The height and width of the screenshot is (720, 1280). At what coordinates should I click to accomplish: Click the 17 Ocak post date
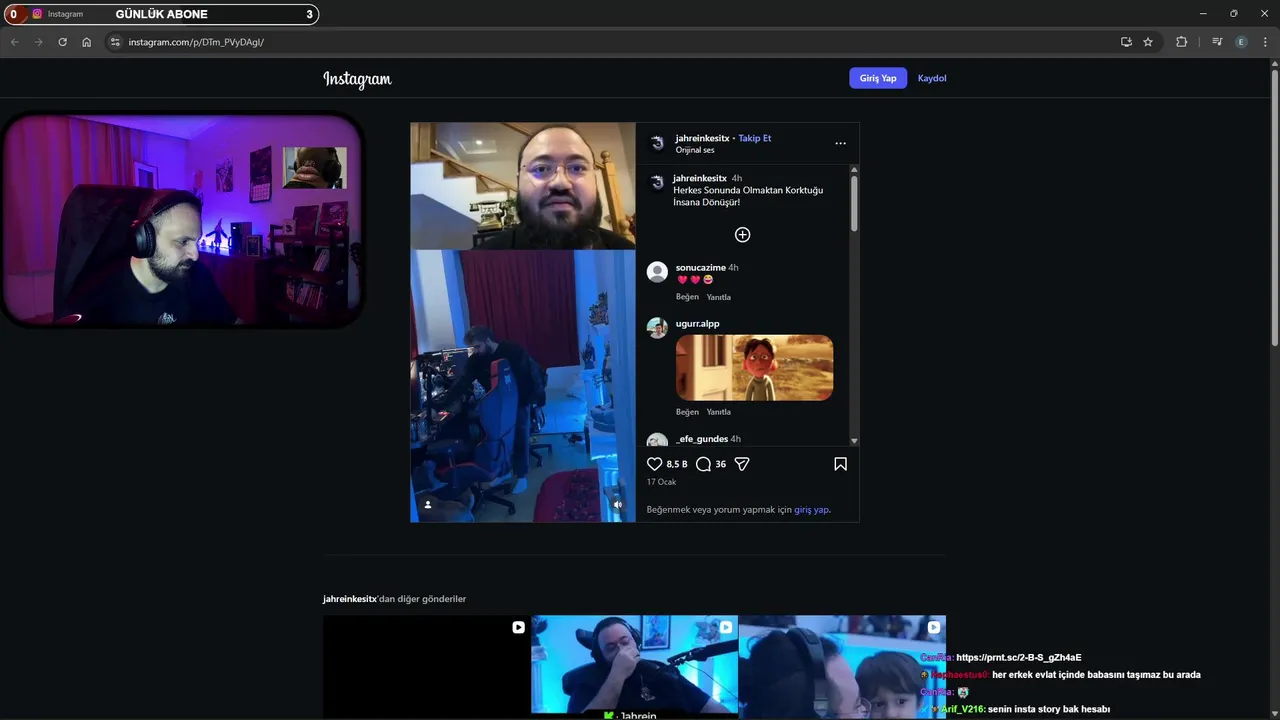click(x=661, y=482)
